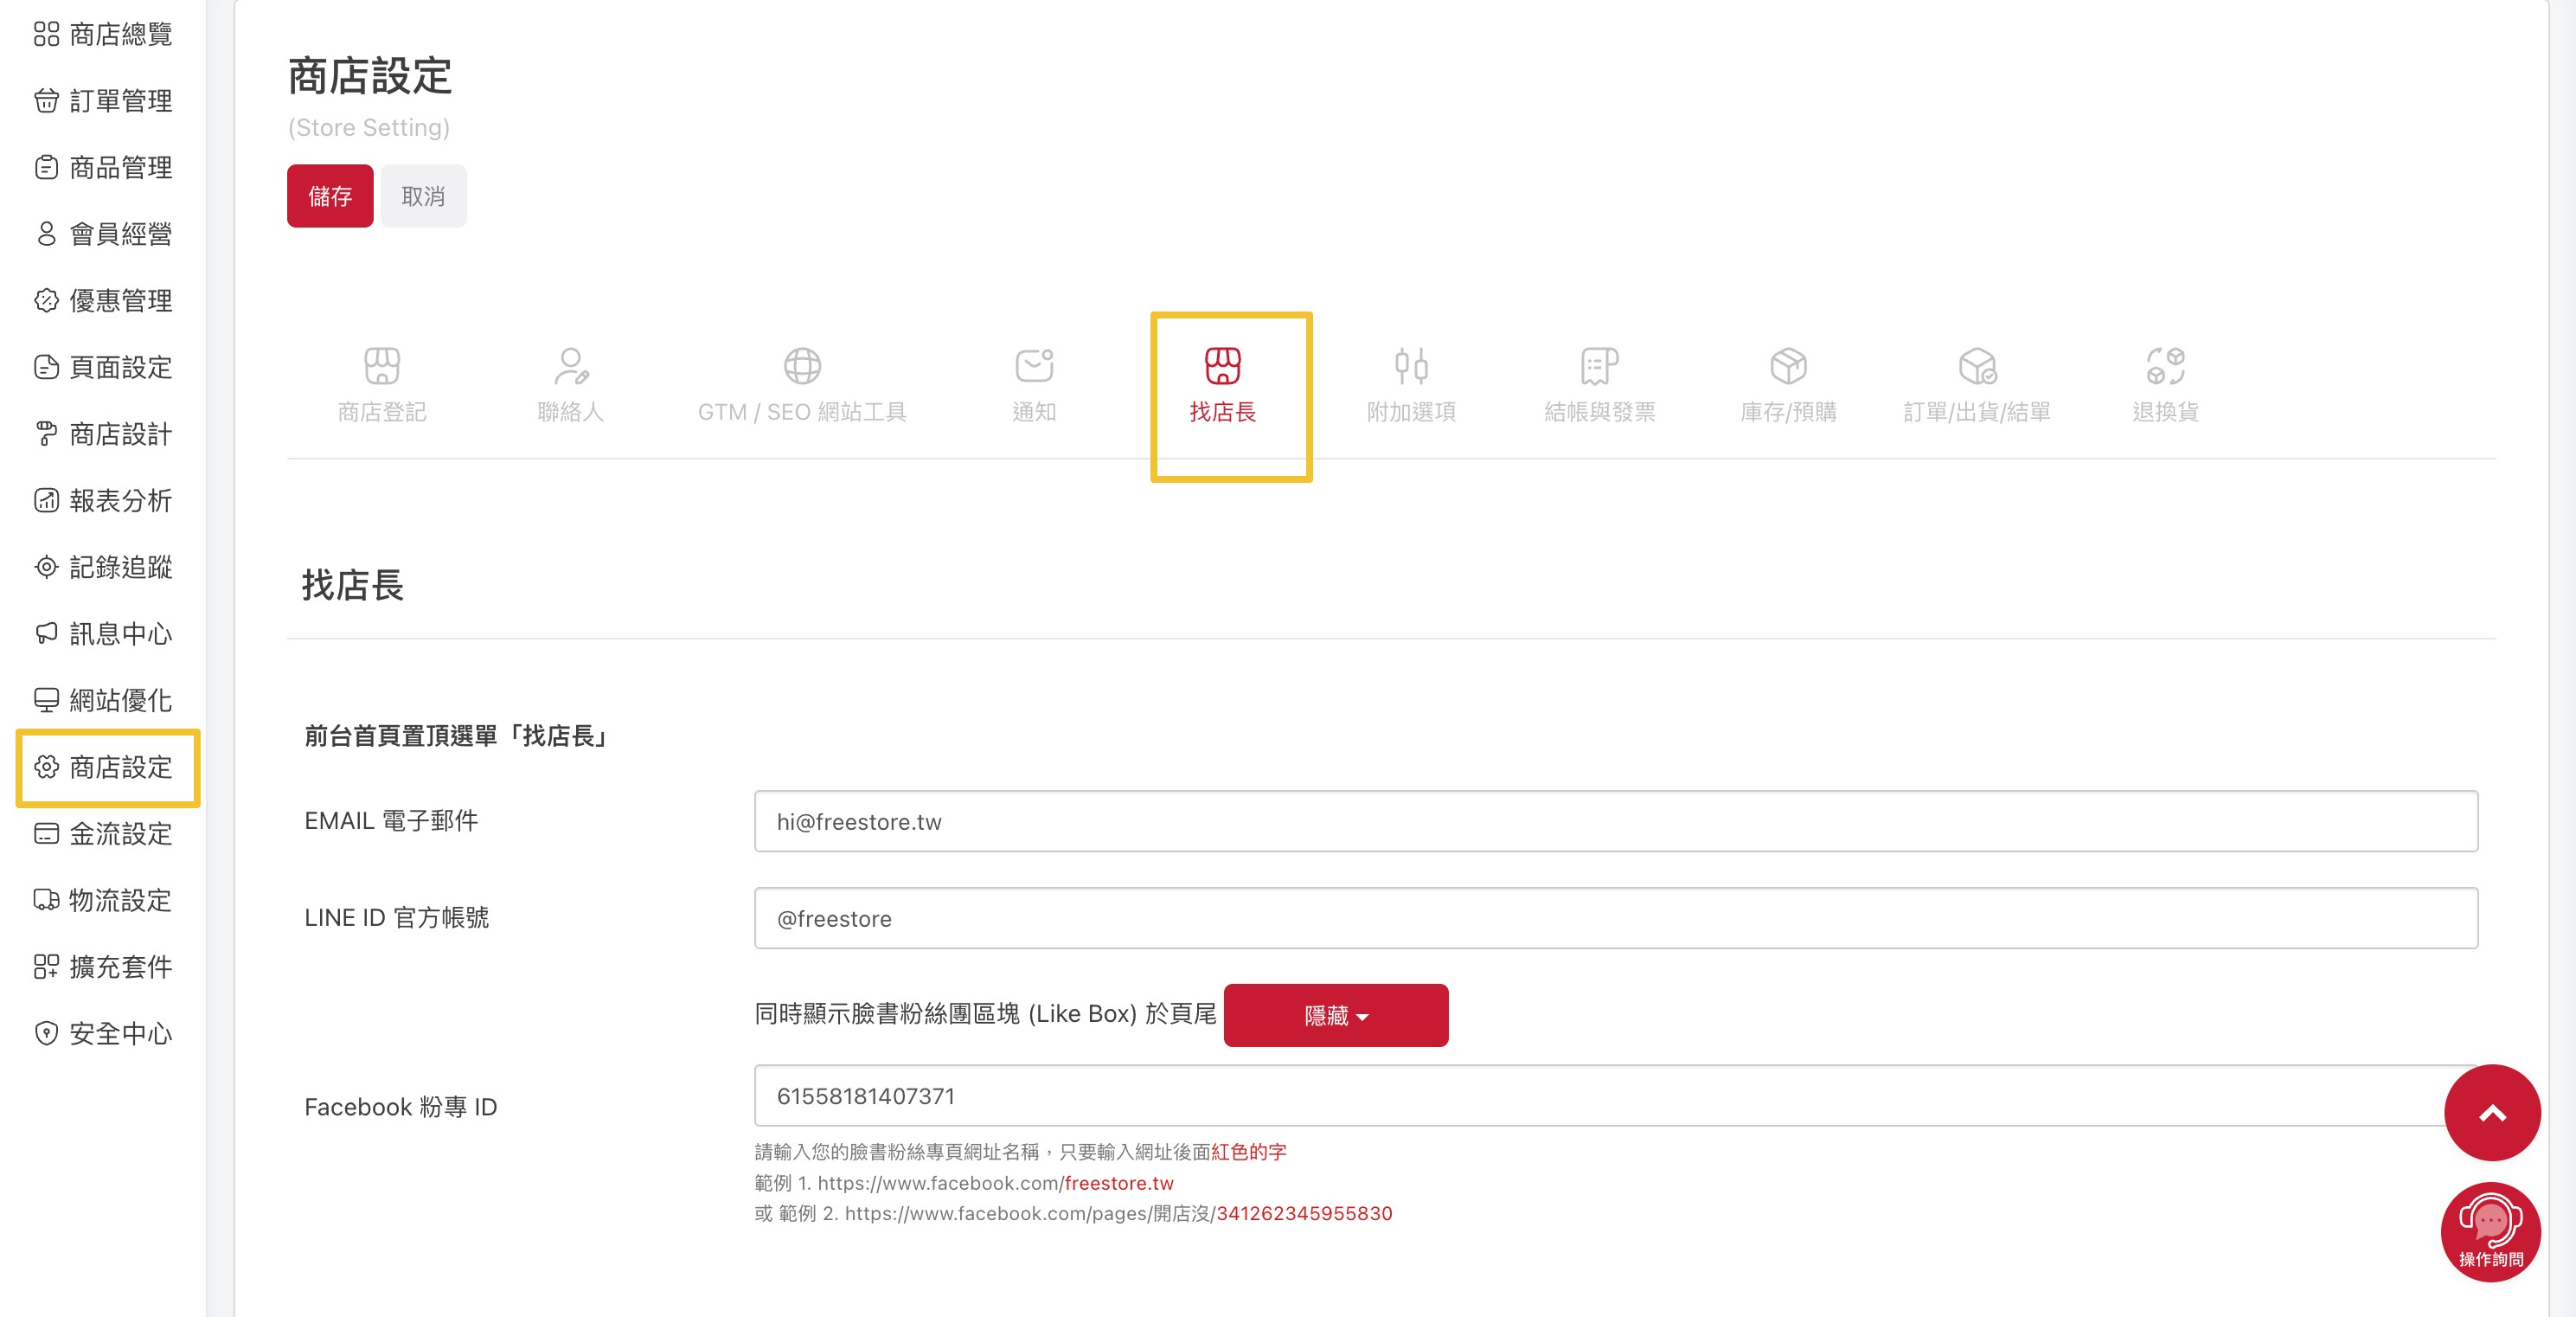Click the 前台首頁置頂選單「找店長」 heading

point(458,736)
